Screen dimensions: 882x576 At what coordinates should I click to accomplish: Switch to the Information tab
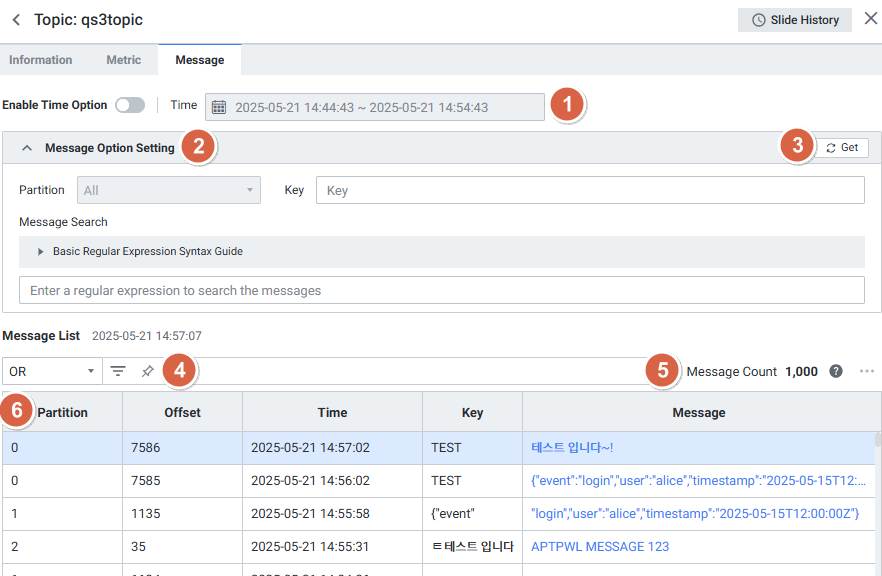[x=41, y=60]
